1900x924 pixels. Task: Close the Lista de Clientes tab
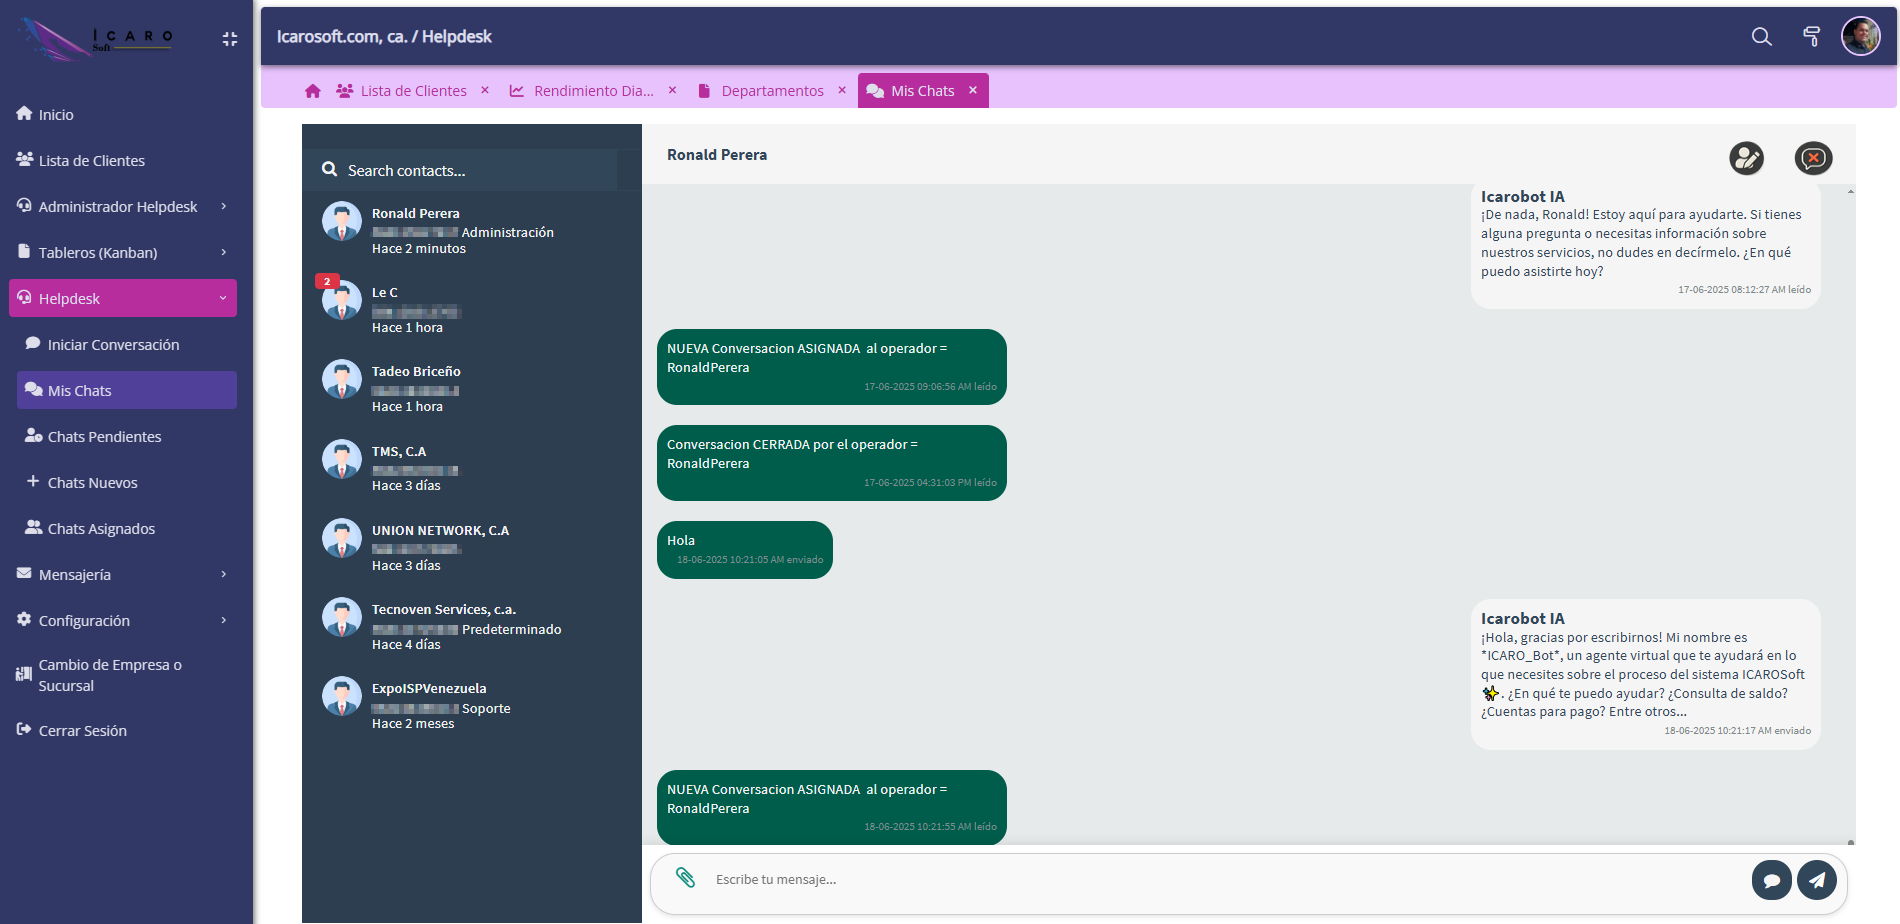(485, 90)
